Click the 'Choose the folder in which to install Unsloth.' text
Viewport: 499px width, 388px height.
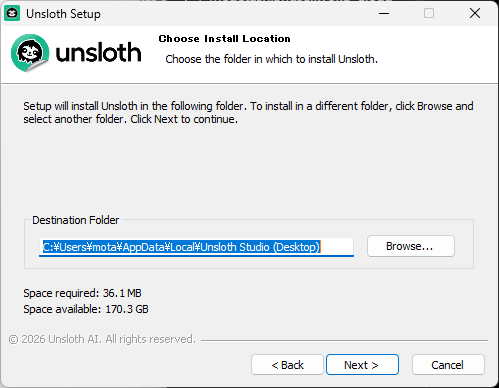(x=271, y=59)
